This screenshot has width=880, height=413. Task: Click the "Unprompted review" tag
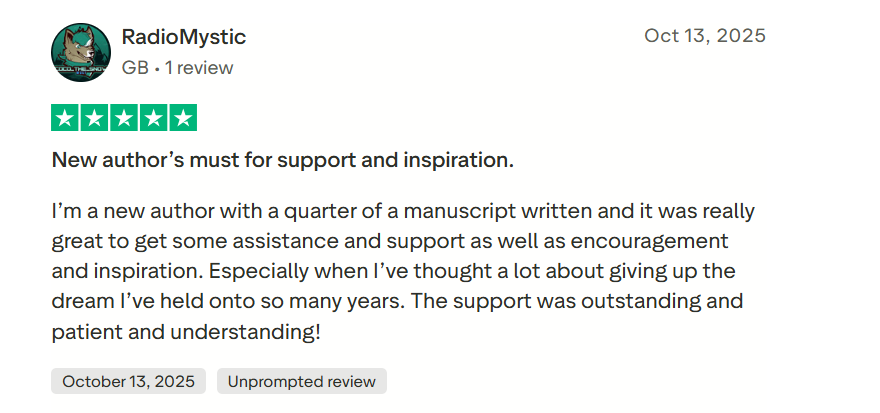tap(301, 381)
